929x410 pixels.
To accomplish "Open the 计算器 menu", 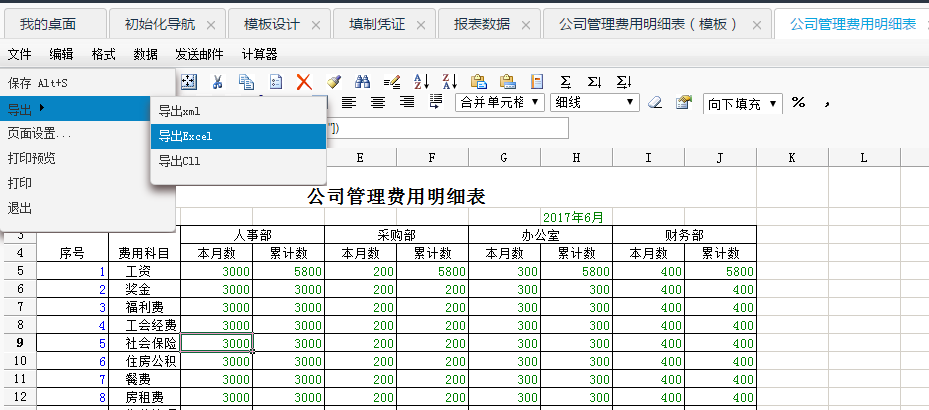I will 260,54.
